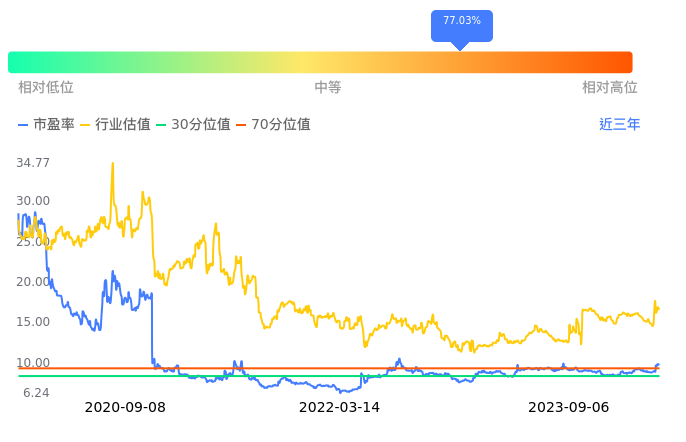
Task: Toggle the 30分位值 legend line
Action: tap(193, 125)
